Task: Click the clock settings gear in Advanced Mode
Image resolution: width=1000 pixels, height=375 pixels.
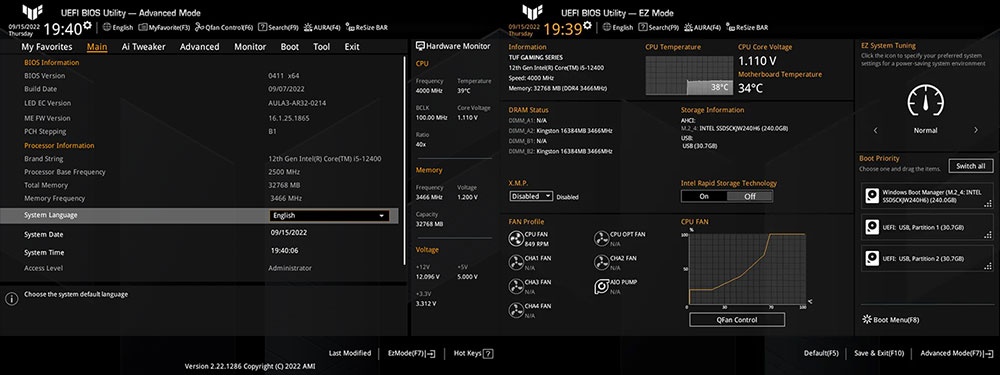Action: click(87, 26)
